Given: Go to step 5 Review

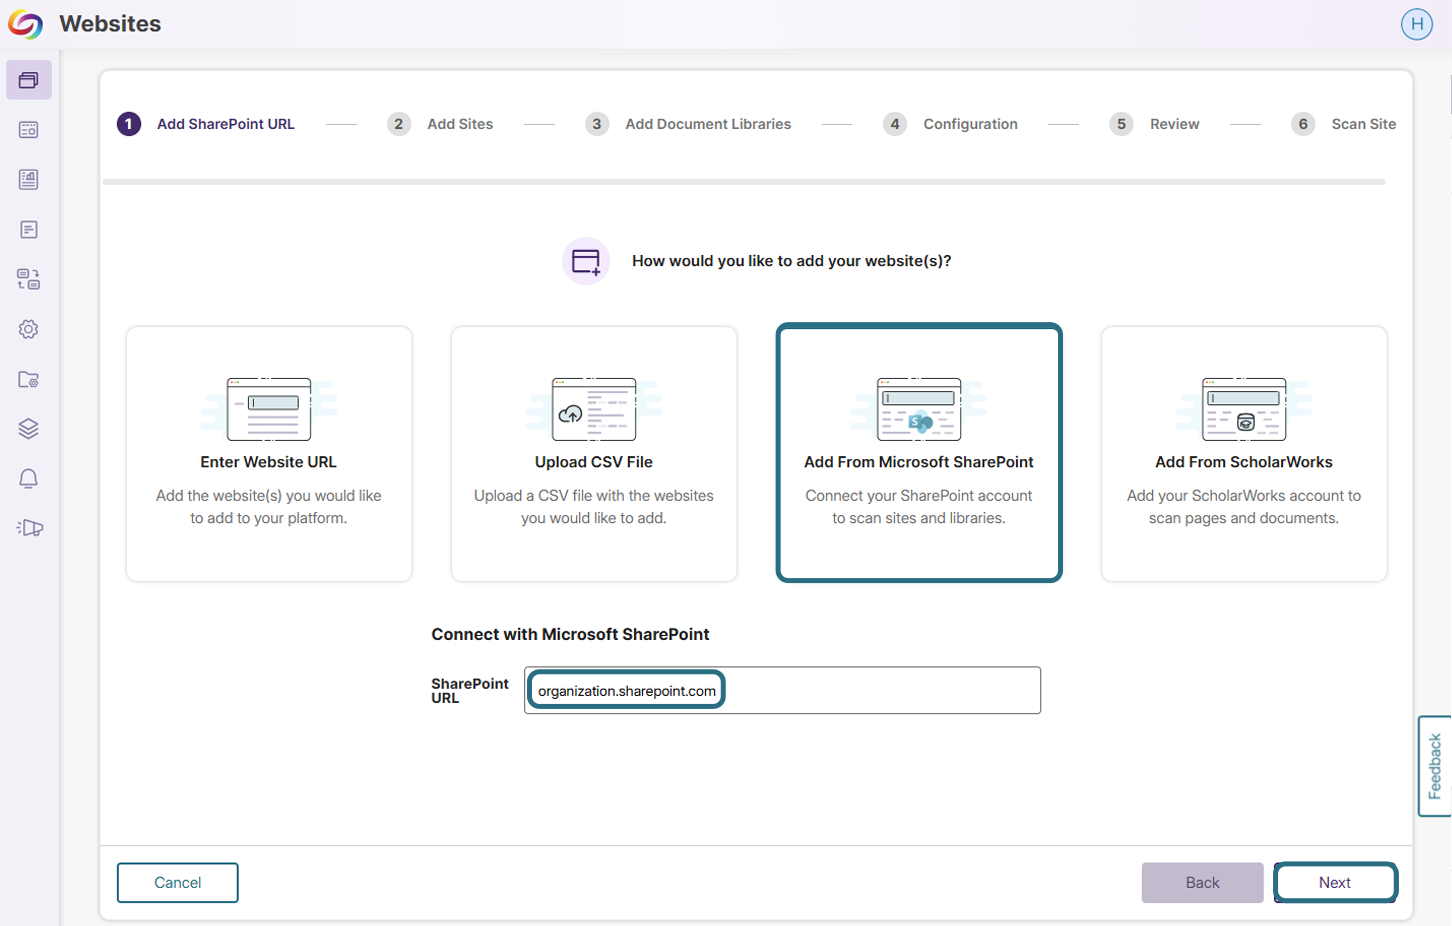Looking at the screenshot, I should 1154,124.
